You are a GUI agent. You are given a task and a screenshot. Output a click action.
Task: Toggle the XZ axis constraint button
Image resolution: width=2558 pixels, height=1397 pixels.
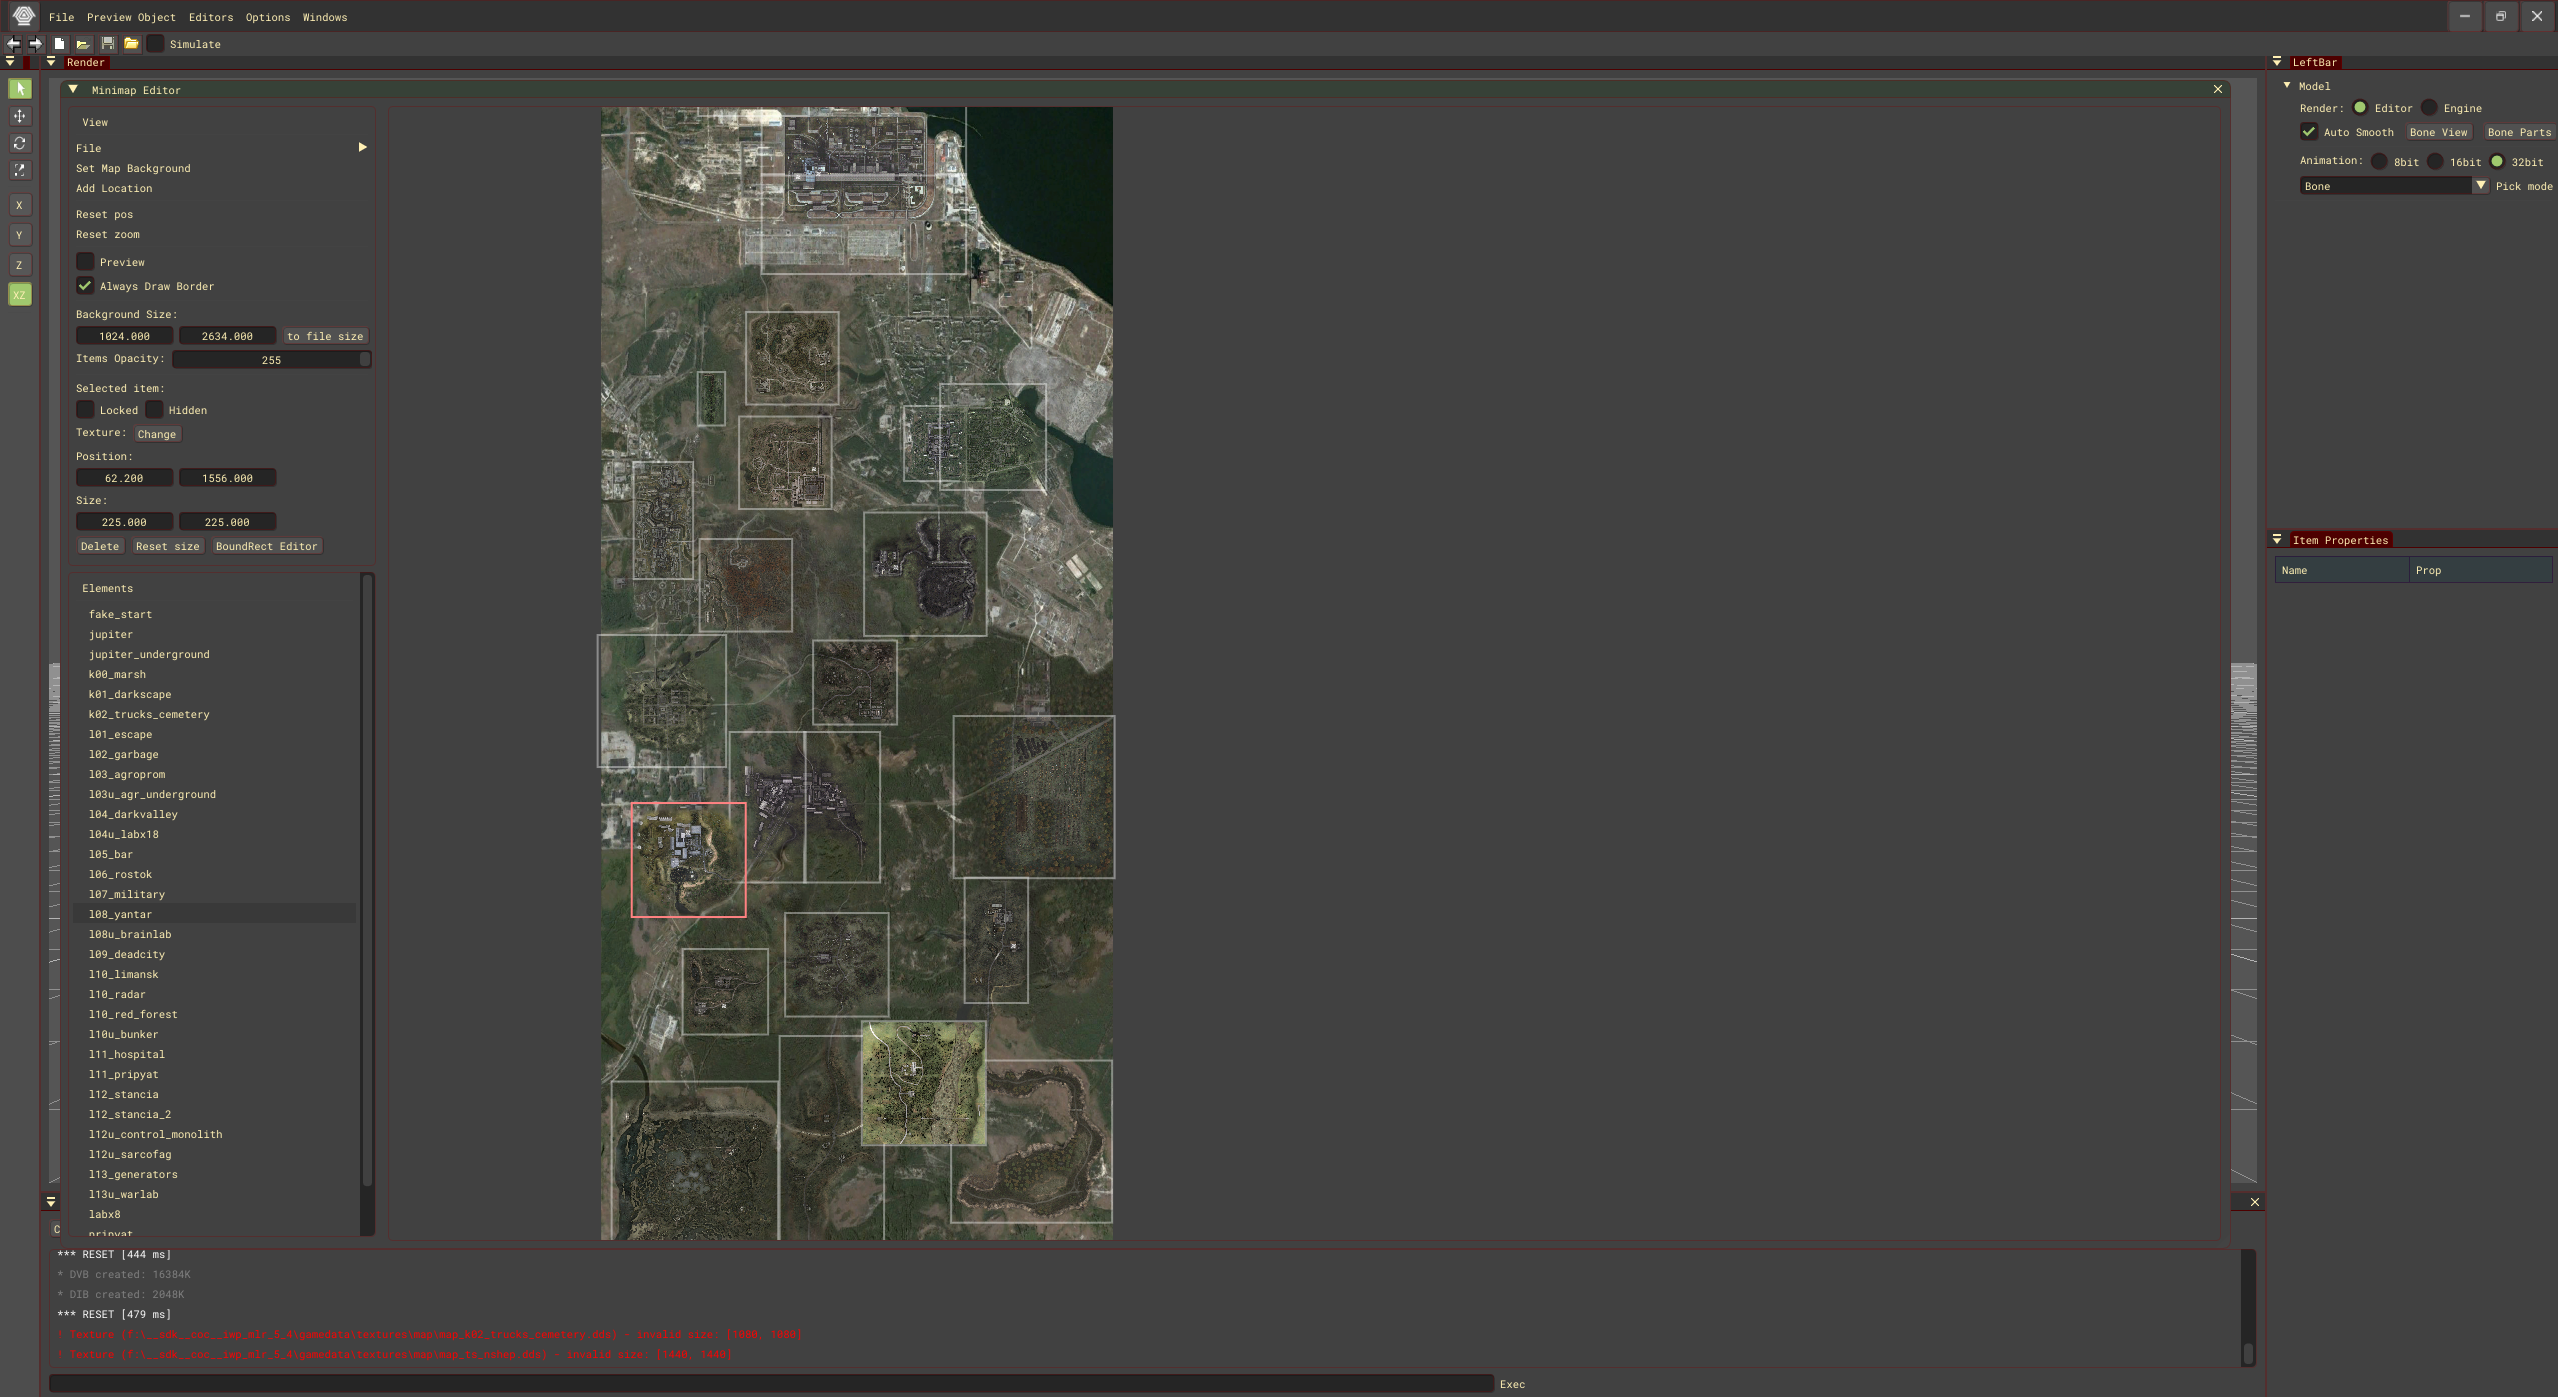19,295
